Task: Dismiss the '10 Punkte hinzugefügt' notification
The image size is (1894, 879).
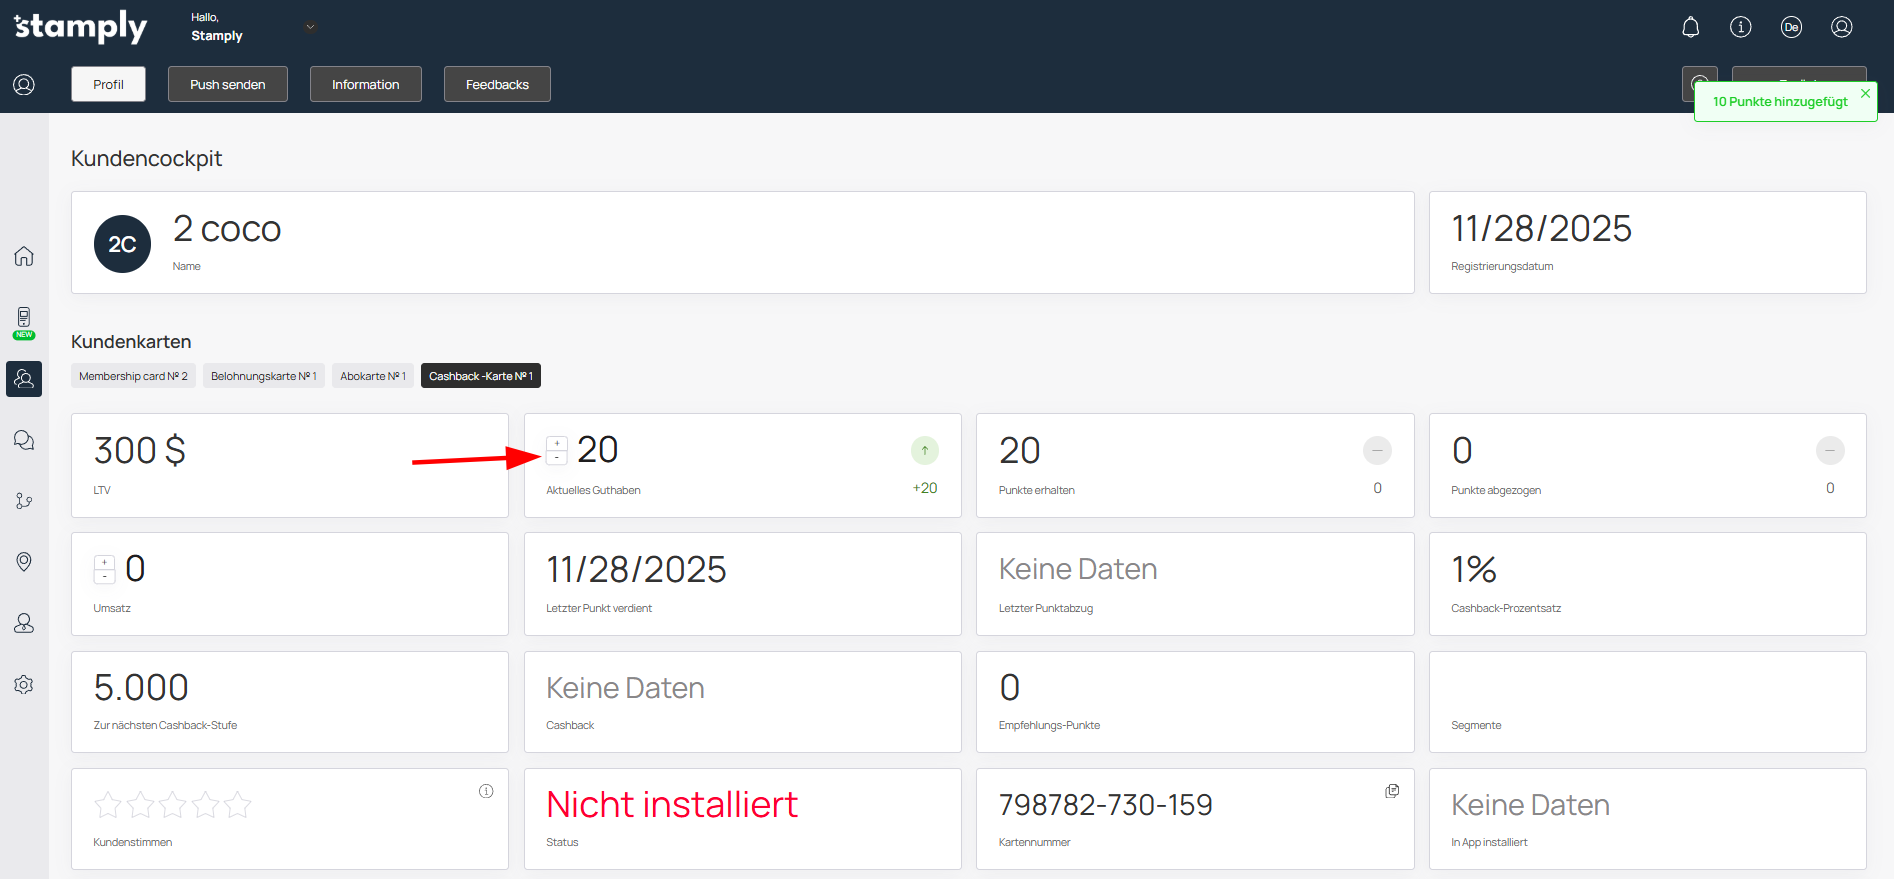Action: 1865,93
